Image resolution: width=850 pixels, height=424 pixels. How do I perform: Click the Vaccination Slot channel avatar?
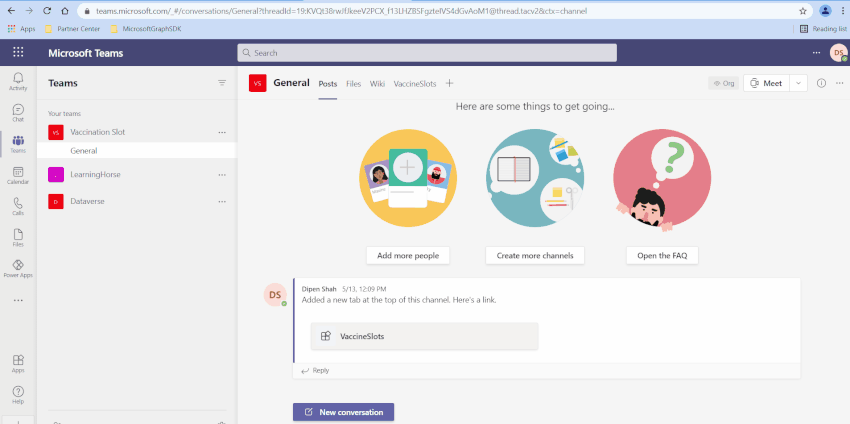pyautogui.click(x=257, y=83)
